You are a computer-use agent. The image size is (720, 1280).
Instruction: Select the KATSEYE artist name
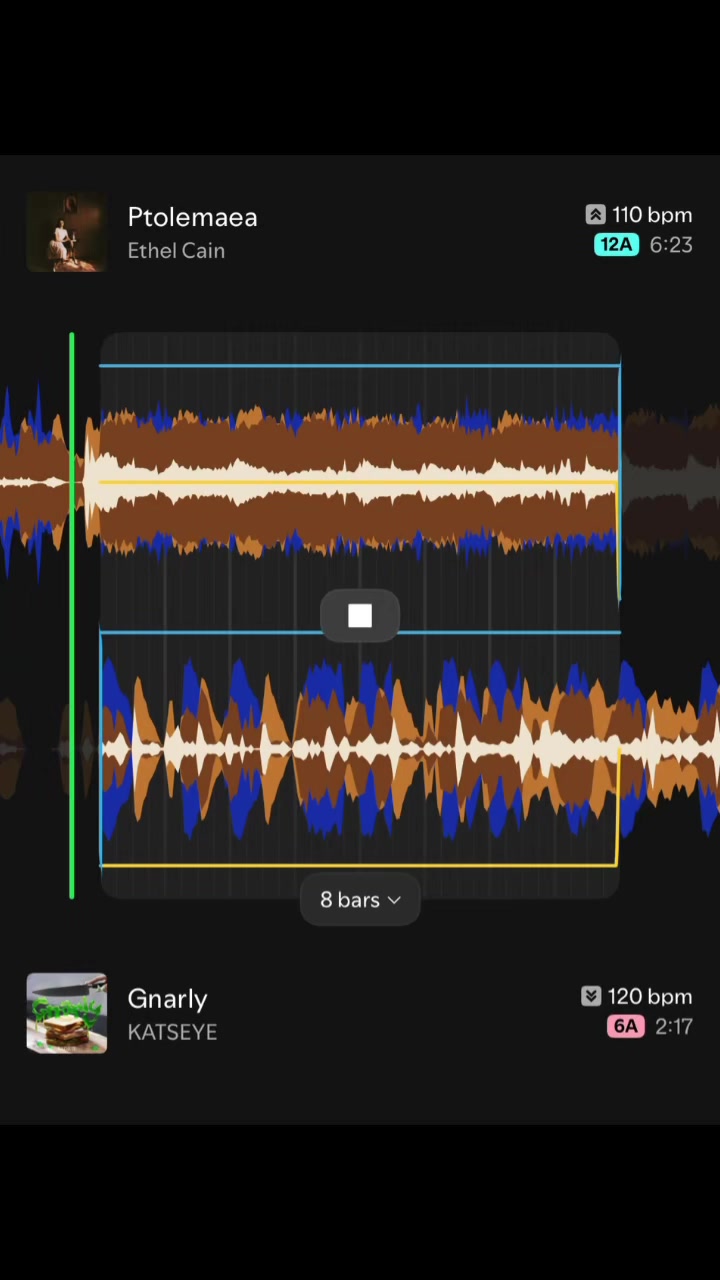(172, 1032)
